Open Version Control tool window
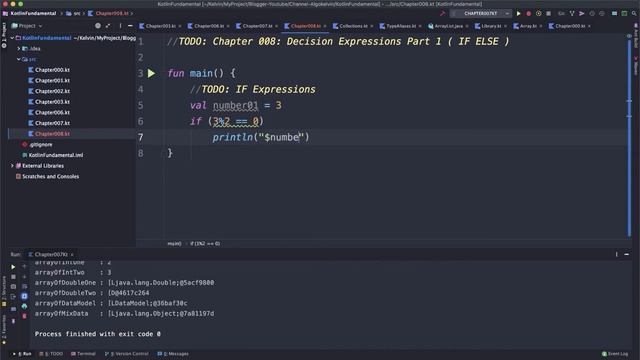This screenshot has height=360, width=640. (x=127, y=354)
